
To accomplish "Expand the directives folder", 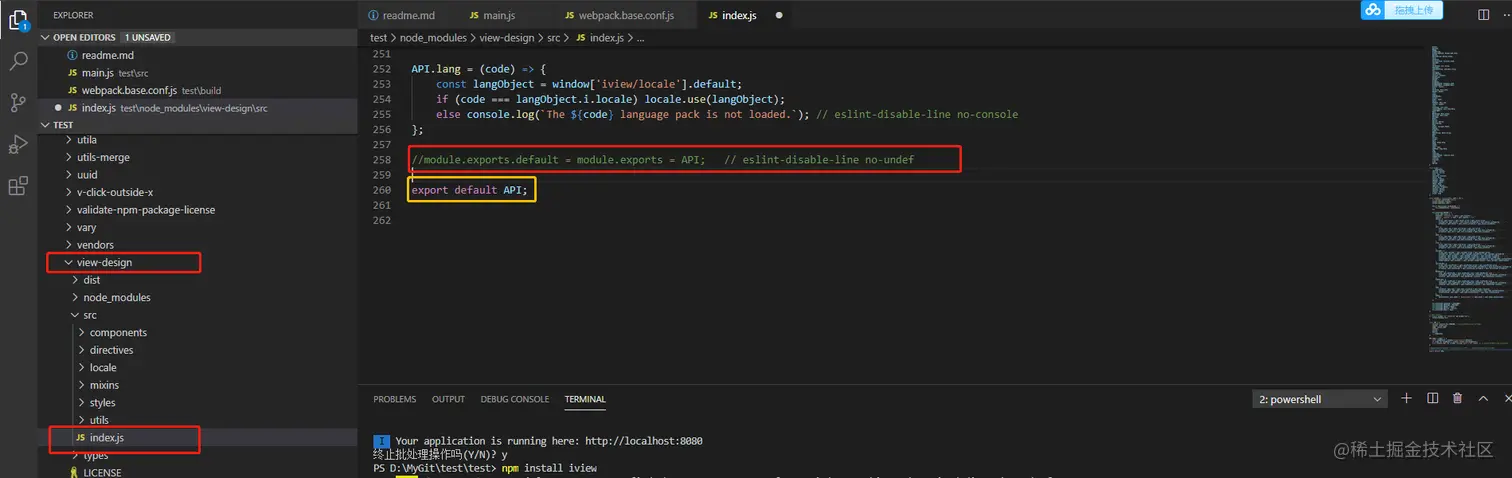I will pyautogui.click(x=82, y=350).
